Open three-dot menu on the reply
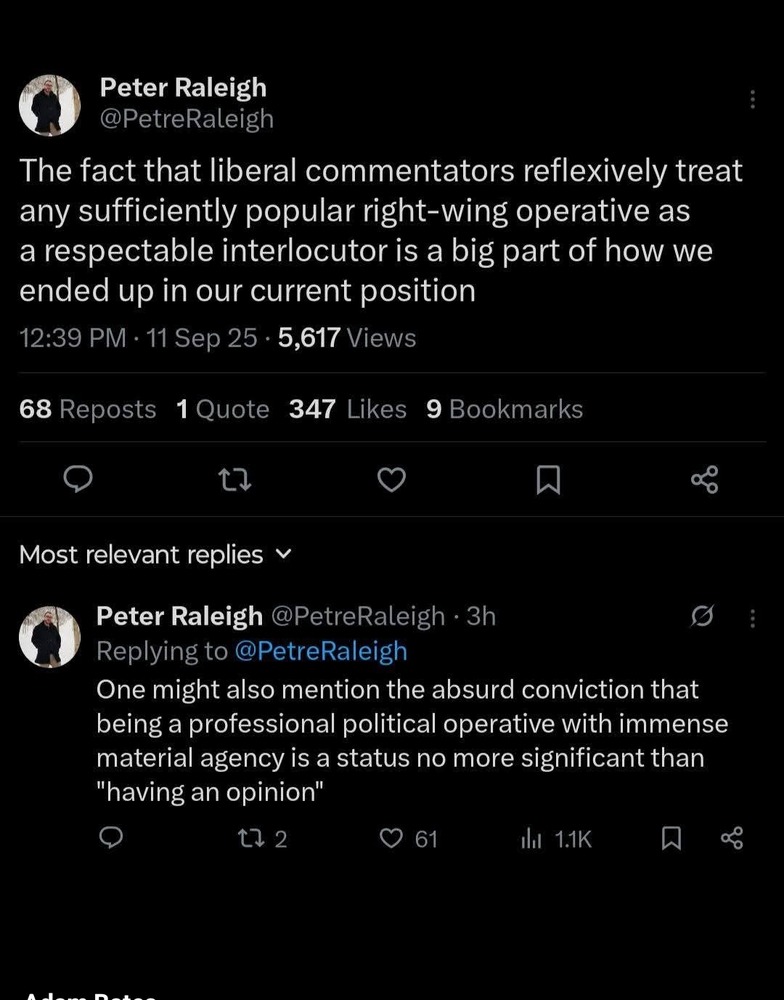 coord(753,618)
